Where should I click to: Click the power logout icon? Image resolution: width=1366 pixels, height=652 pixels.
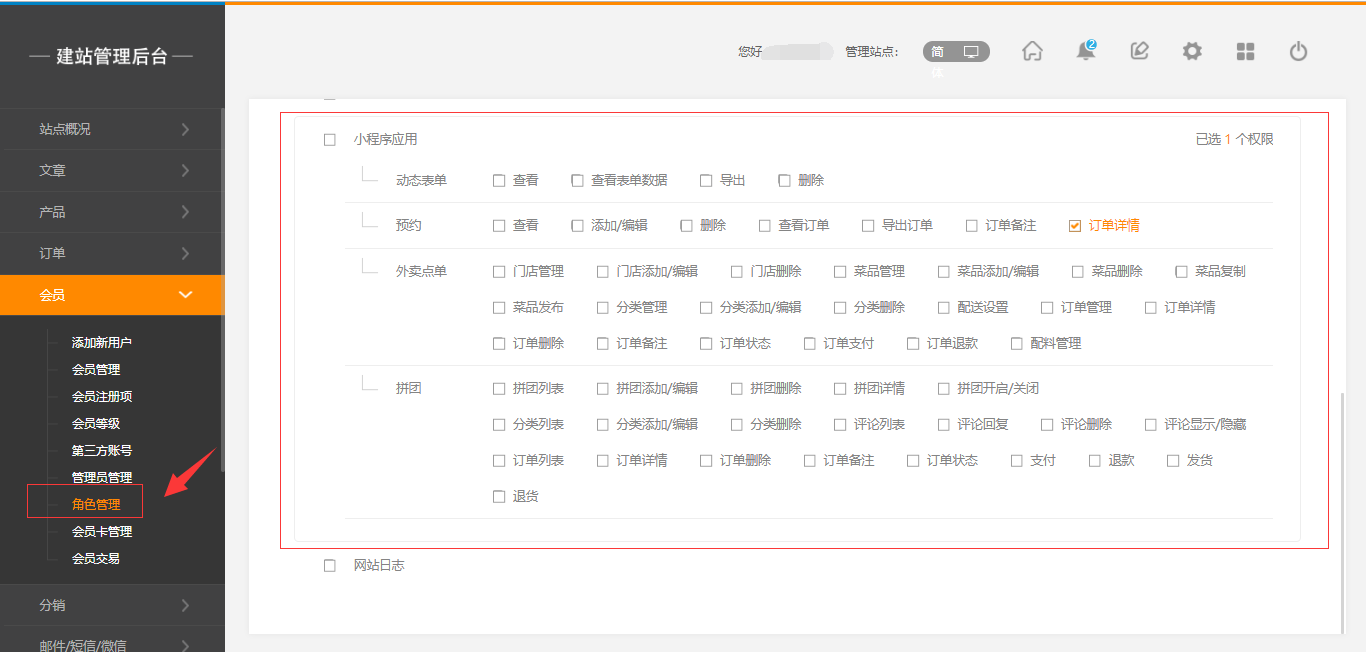1298,51
